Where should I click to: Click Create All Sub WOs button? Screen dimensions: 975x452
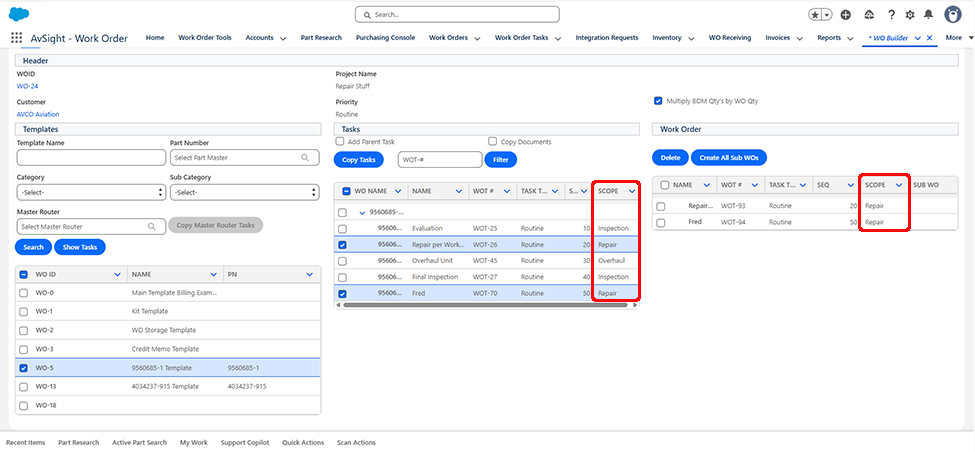[729, 158]
